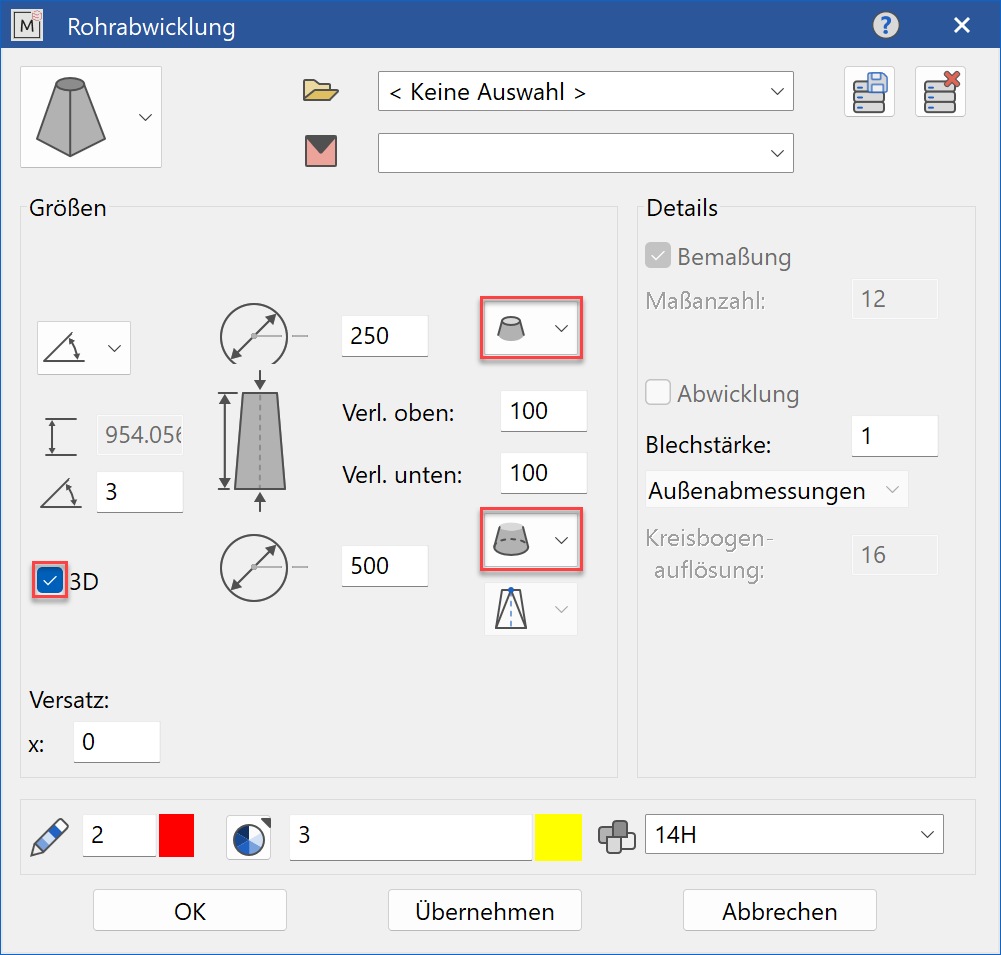Click the top diameter circle icon

254,335
